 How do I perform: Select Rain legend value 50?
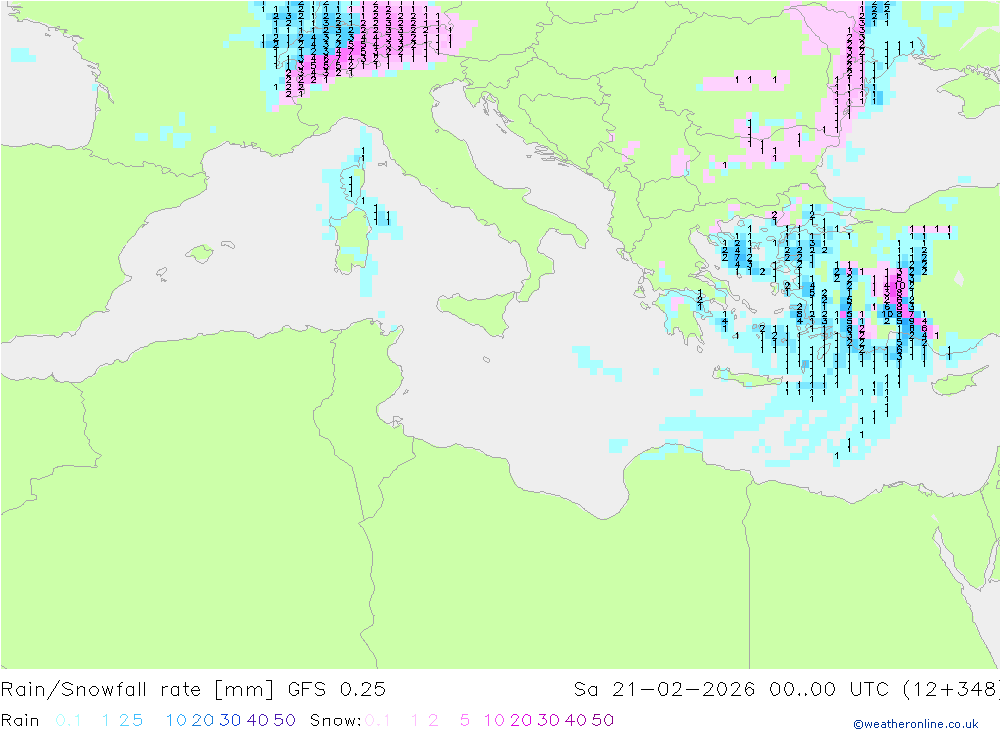(x=284, y=720)
